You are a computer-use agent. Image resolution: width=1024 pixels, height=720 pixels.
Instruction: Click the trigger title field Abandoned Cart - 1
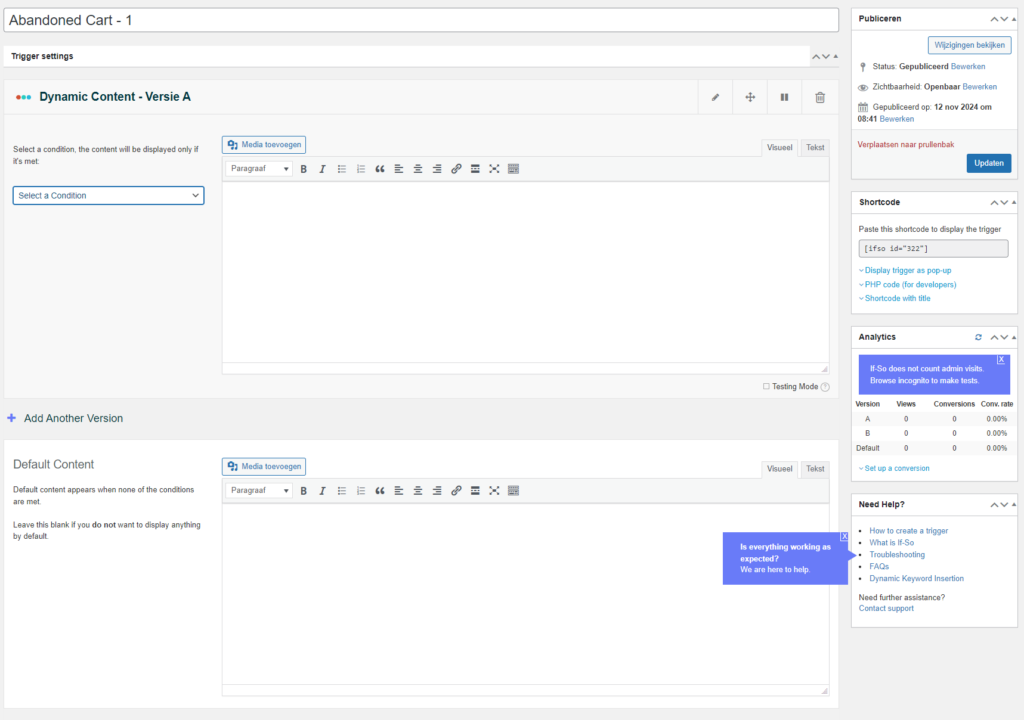421,20
